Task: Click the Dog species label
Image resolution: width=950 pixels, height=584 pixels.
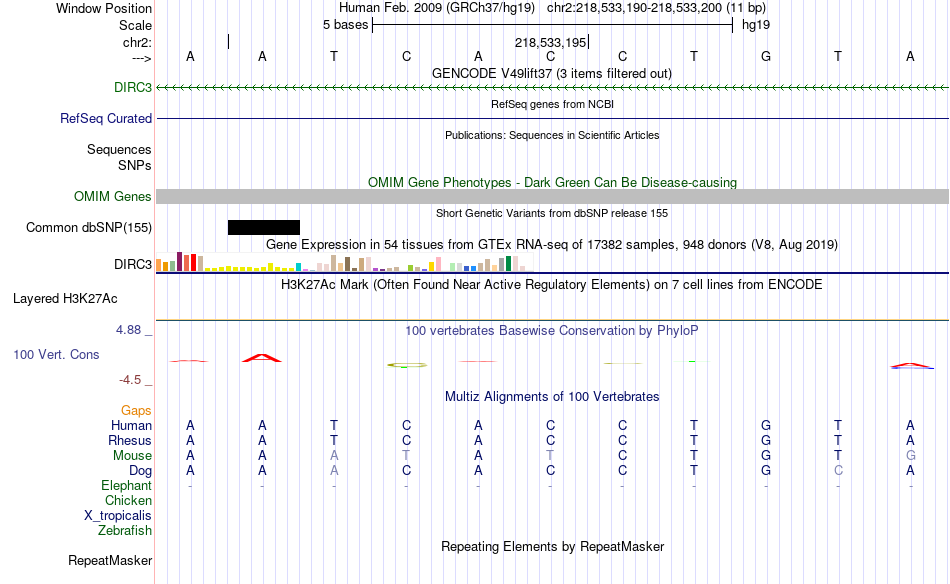Action: click(140, 470)
